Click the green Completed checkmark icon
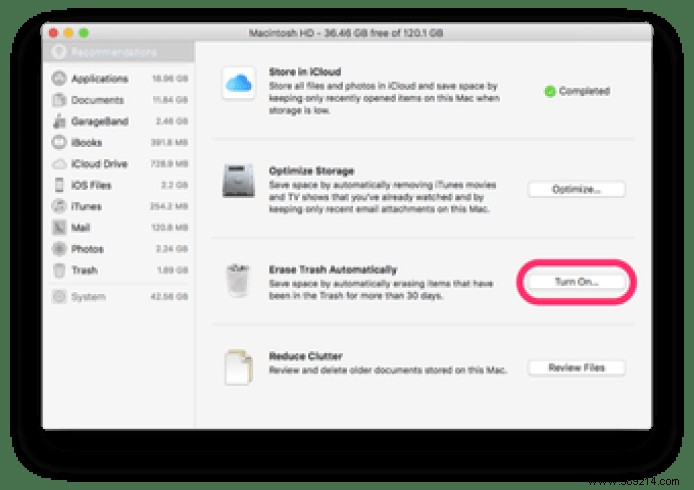 click(550, 91)
